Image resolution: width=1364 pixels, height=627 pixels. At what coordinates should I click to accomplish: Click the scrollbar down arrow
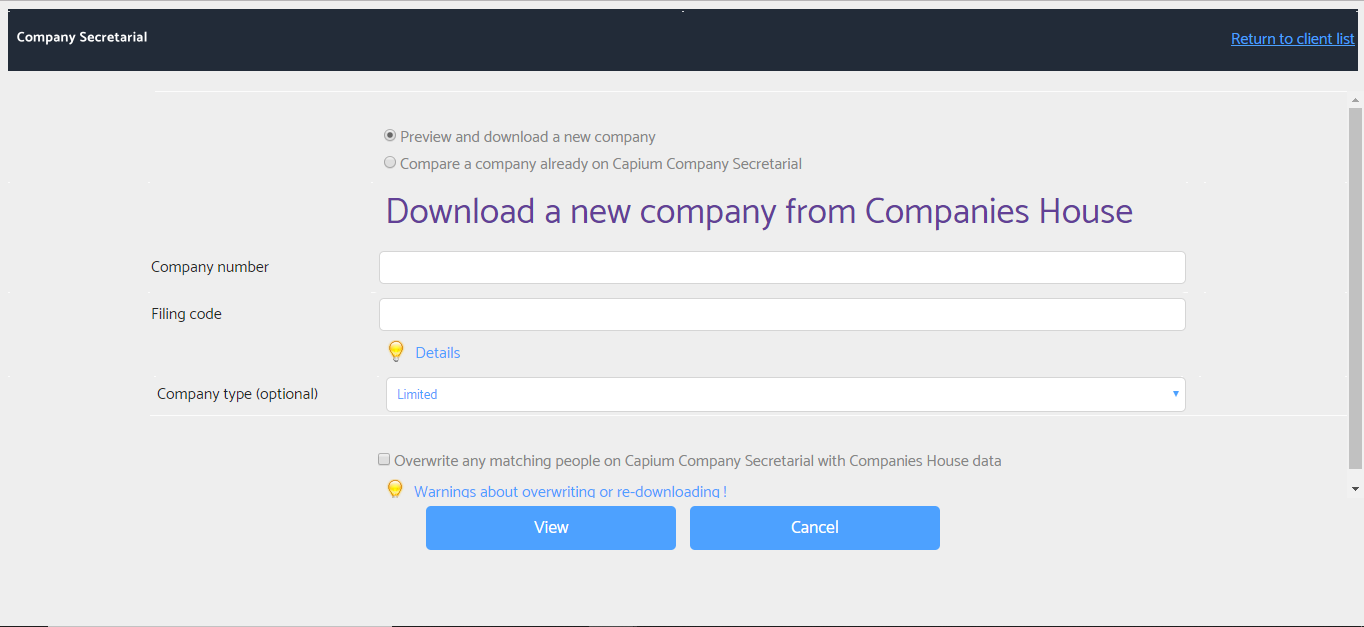(x=1355, y=489)
